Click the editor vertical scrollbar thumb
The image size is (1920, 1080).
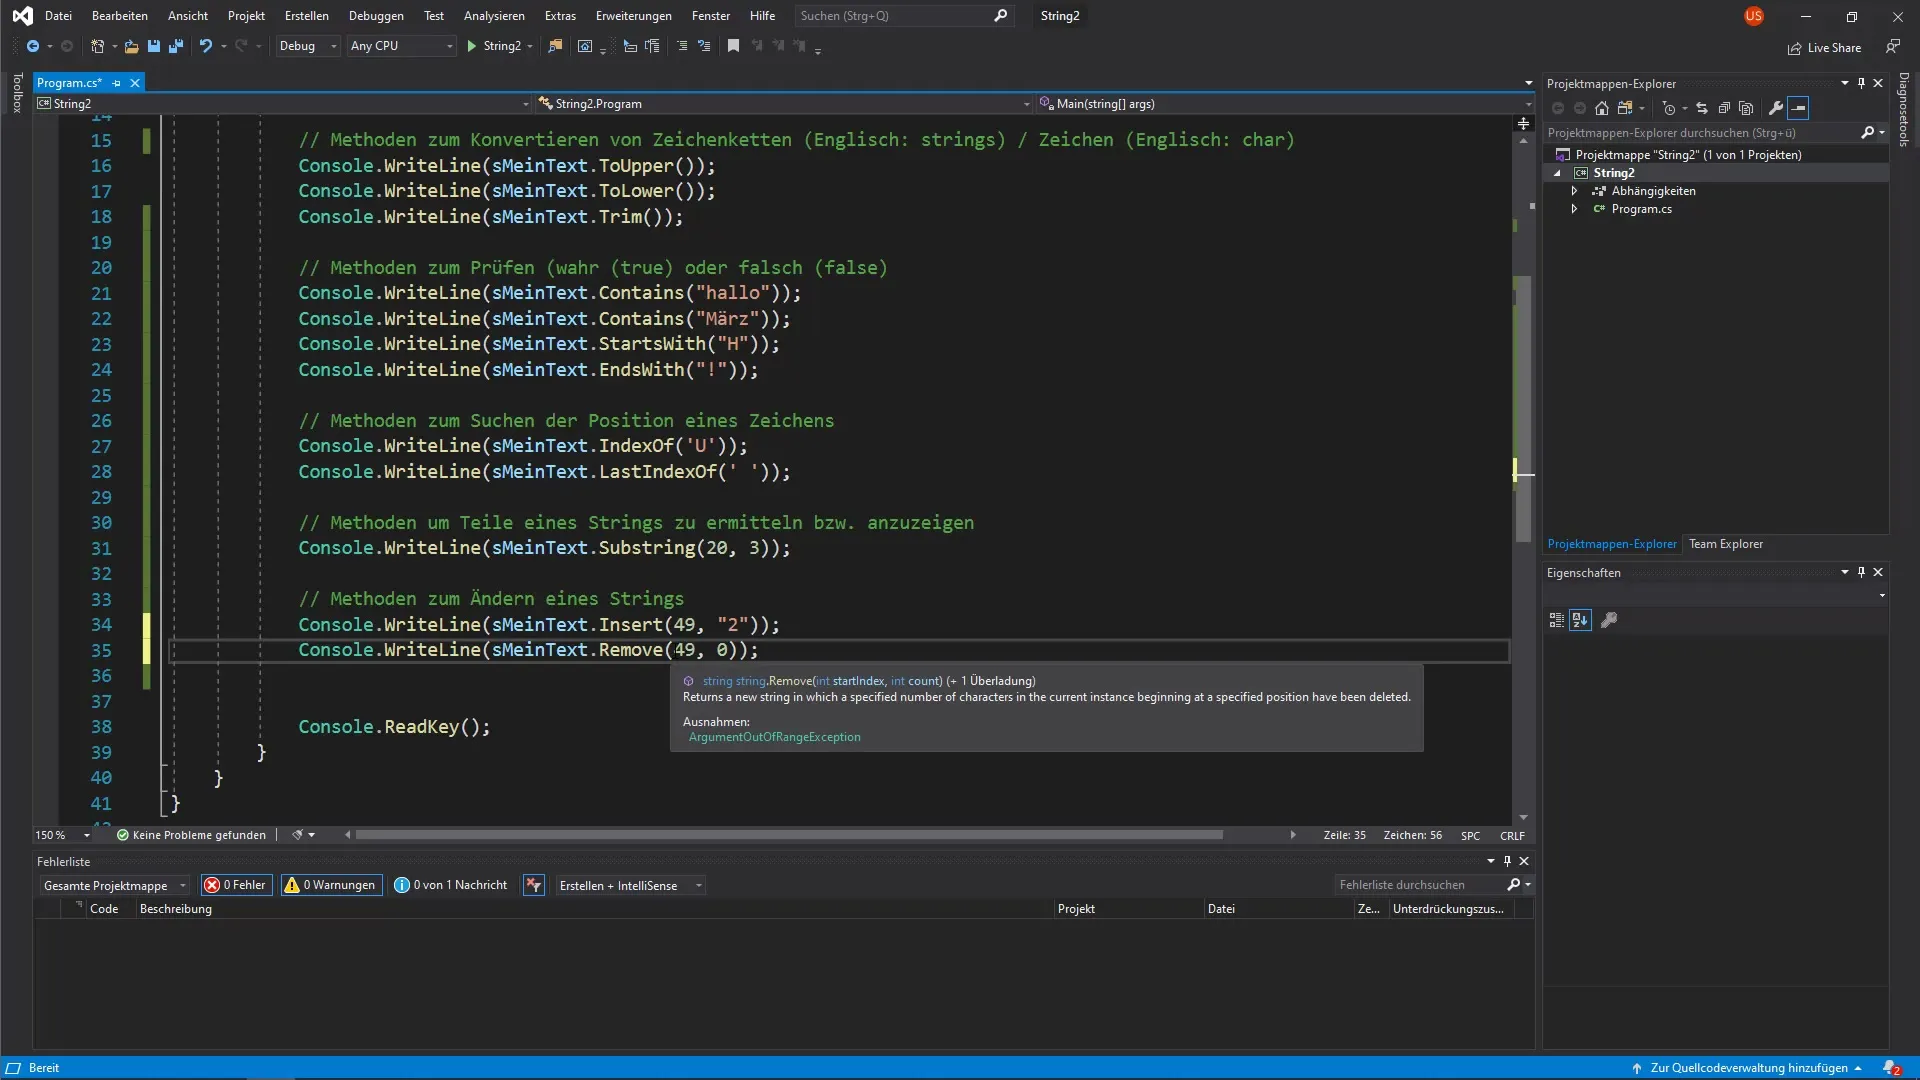[x=1523, y=410]
